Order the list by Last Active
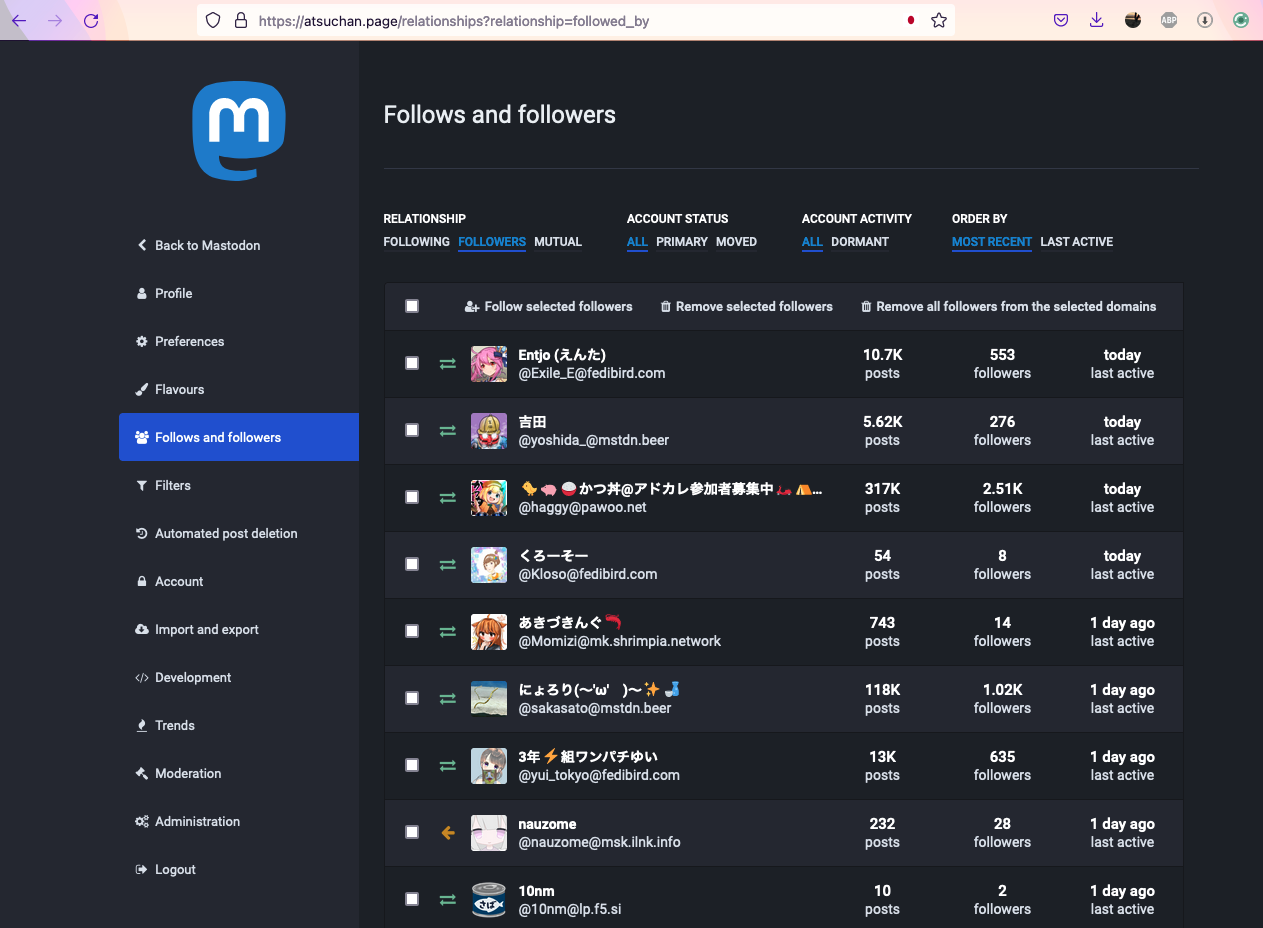 coord(1076,242)
